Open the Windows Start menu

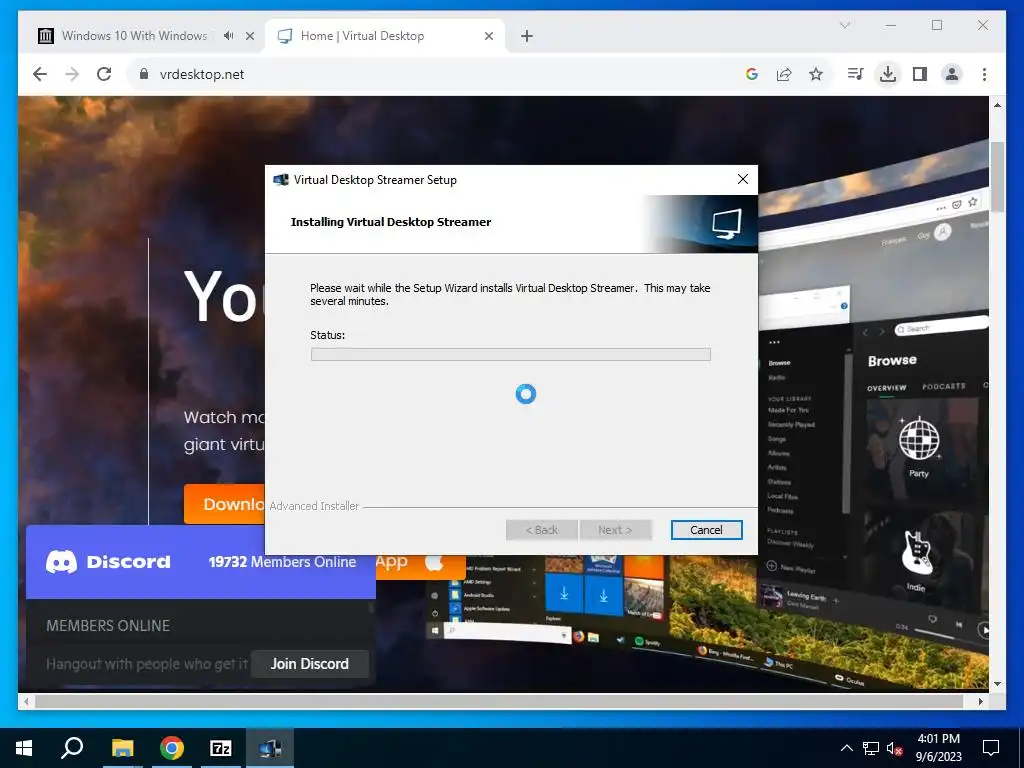(24, 748)
